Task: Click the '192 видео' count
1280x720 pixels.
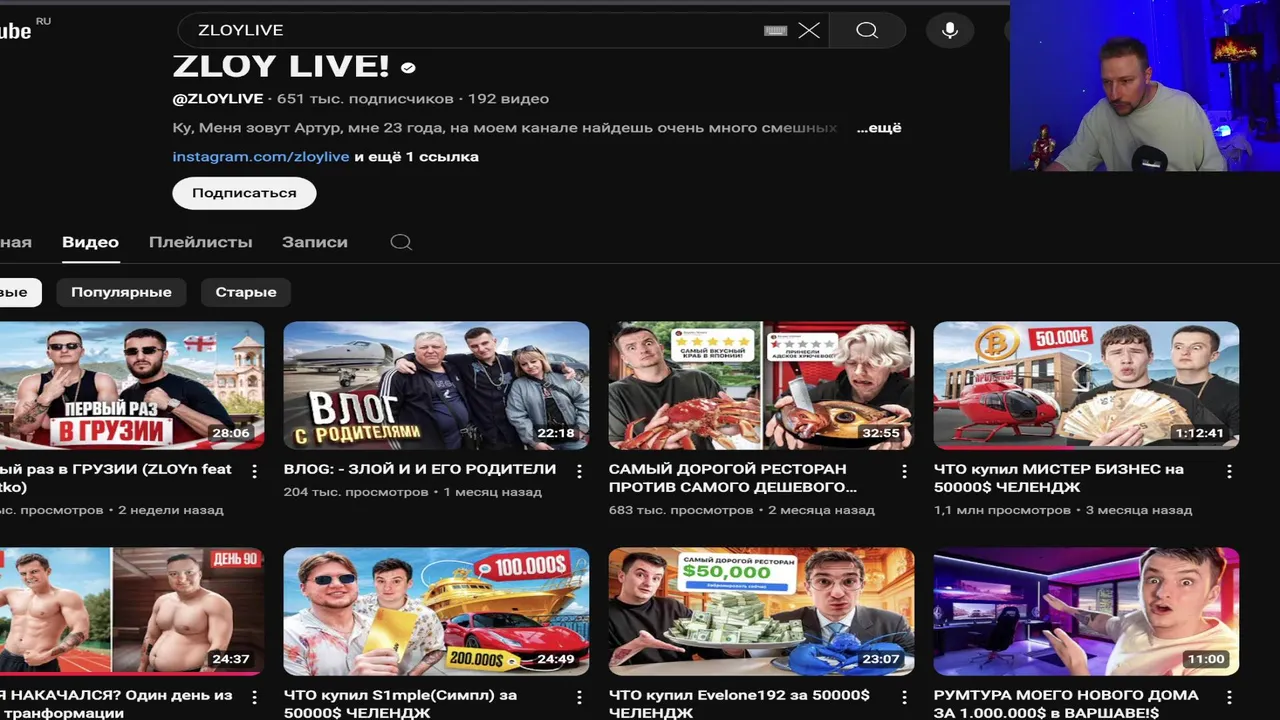Action: point(508,99)
